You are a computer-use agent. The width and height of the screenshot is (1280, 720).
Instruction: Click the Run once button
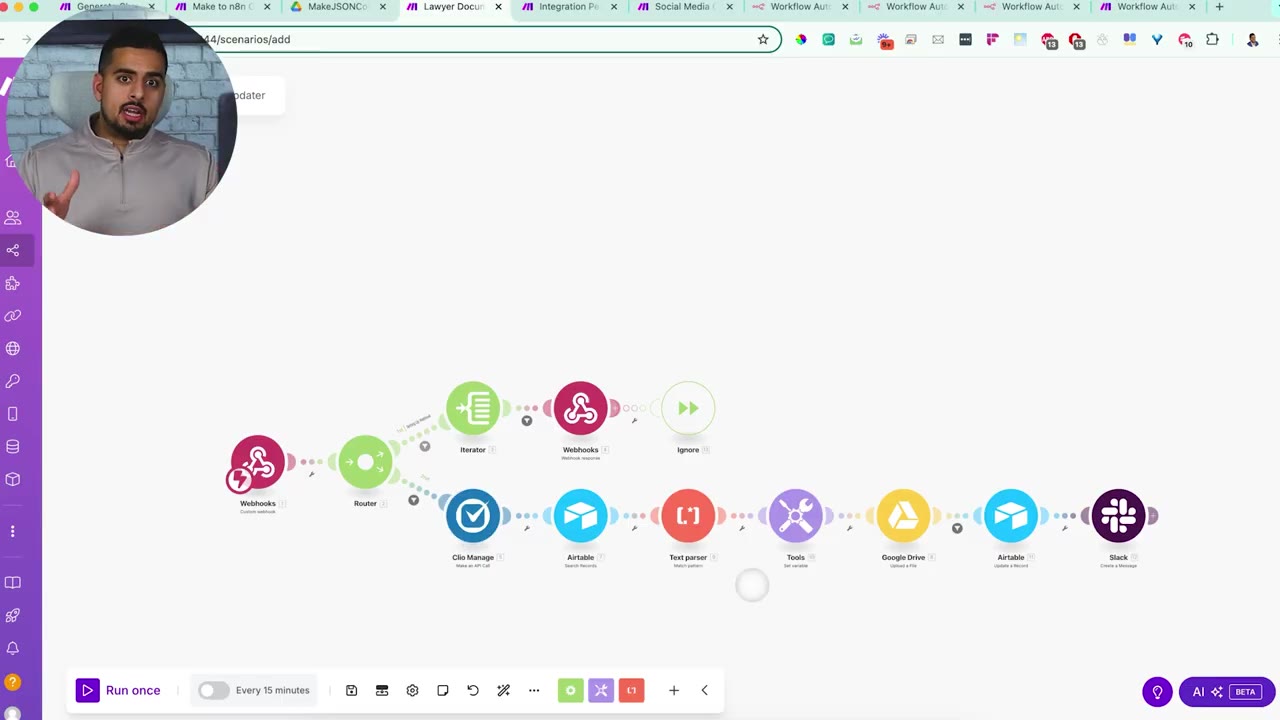tap(118, 690)
